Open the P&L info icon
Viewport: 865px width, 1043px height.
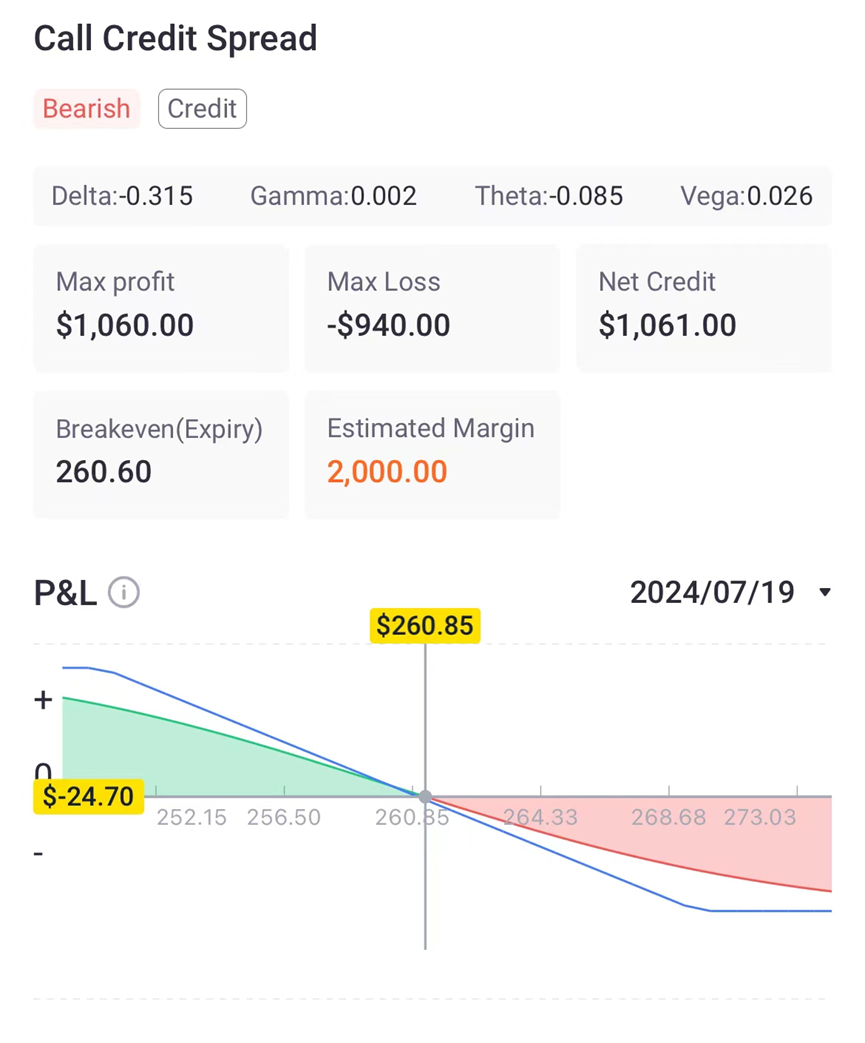click(124, 592)
